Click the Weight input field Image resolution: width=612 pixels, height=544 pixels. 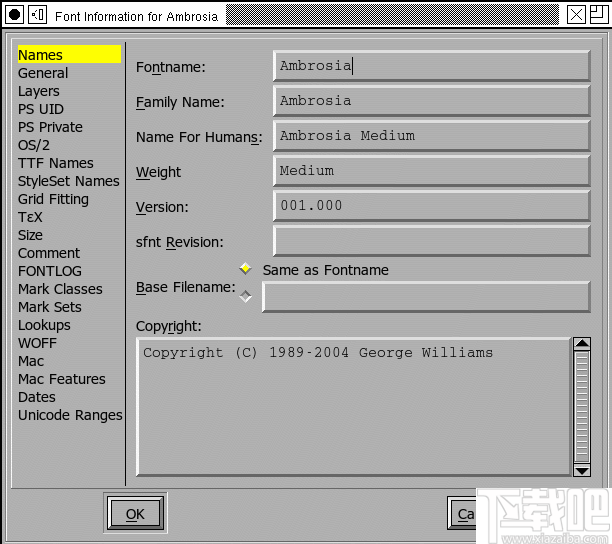pyautogui.click(x=432, y=171)
